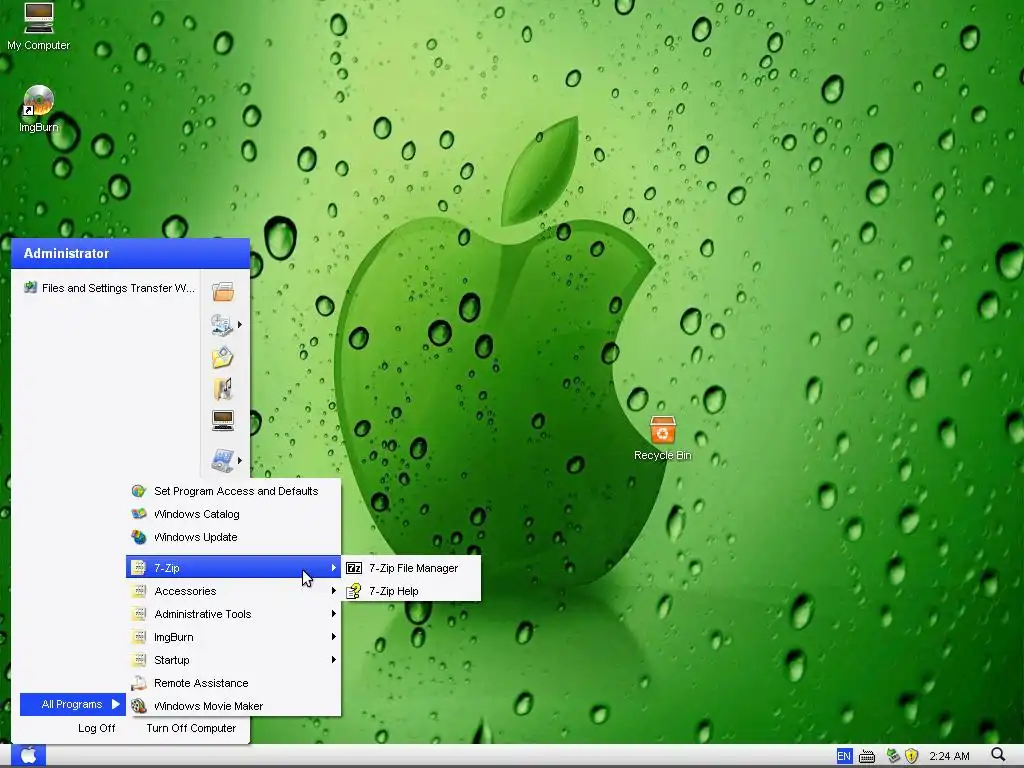Screen dimensions: 1024x768
Task: Click the EN language indicator in tray
Action: (x=844, y=756)
